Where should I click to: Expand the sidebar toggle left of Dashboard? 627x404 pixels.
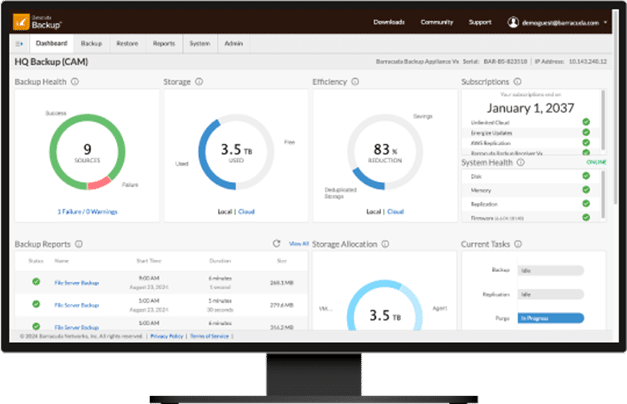click(x=20, y=44)
